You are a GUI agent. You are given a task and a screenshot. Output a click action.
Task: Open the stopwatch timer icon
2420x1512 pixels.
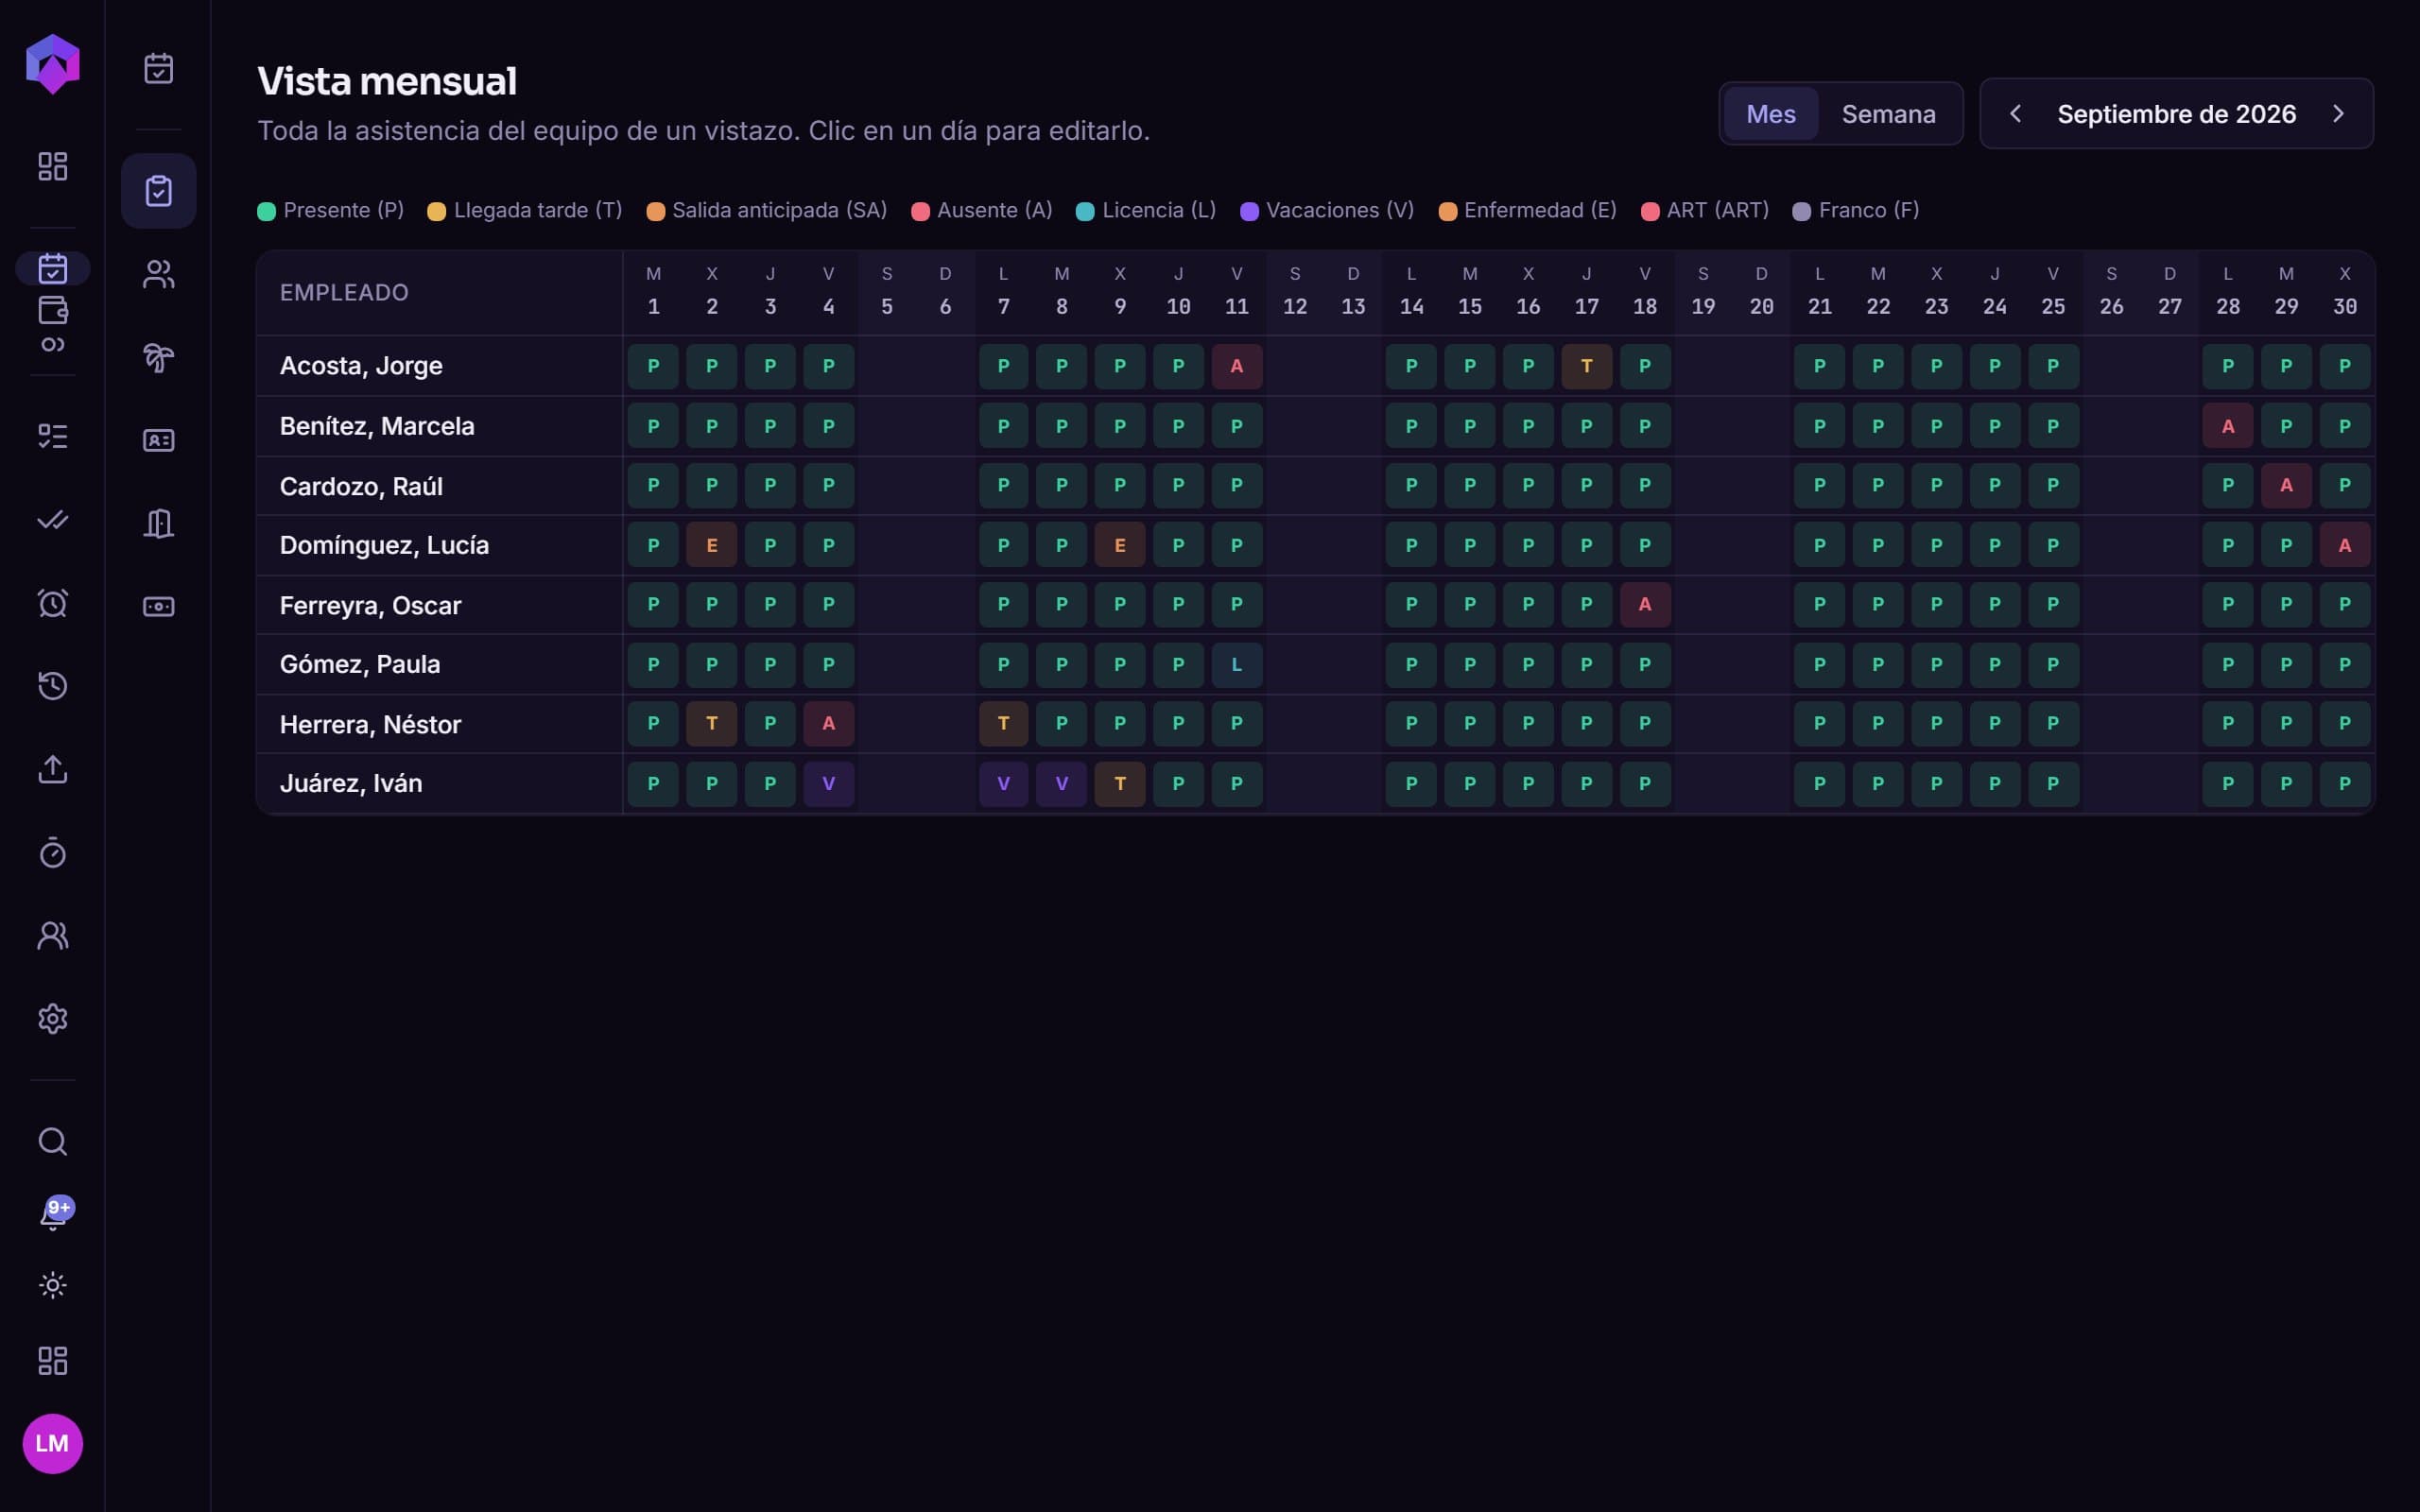[x=52, y=852]
